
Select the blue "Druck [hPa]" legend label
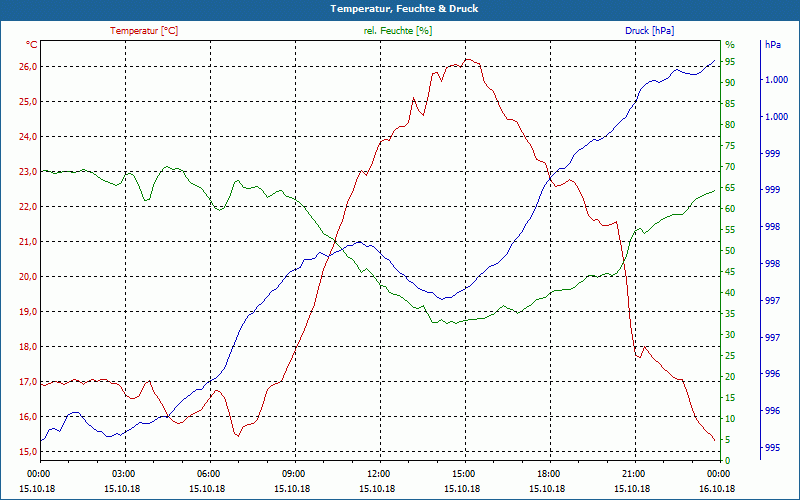click(x=649, y=31)
